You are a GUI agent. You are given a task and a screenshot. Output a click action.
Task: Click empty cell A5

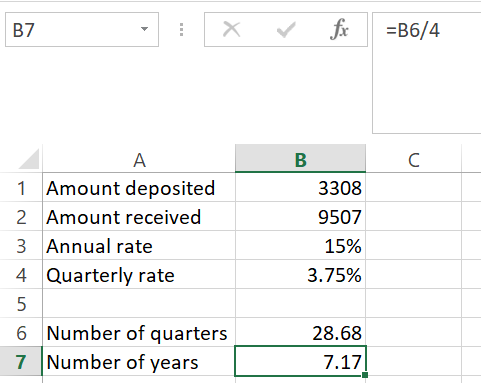[x=139, y=303]
